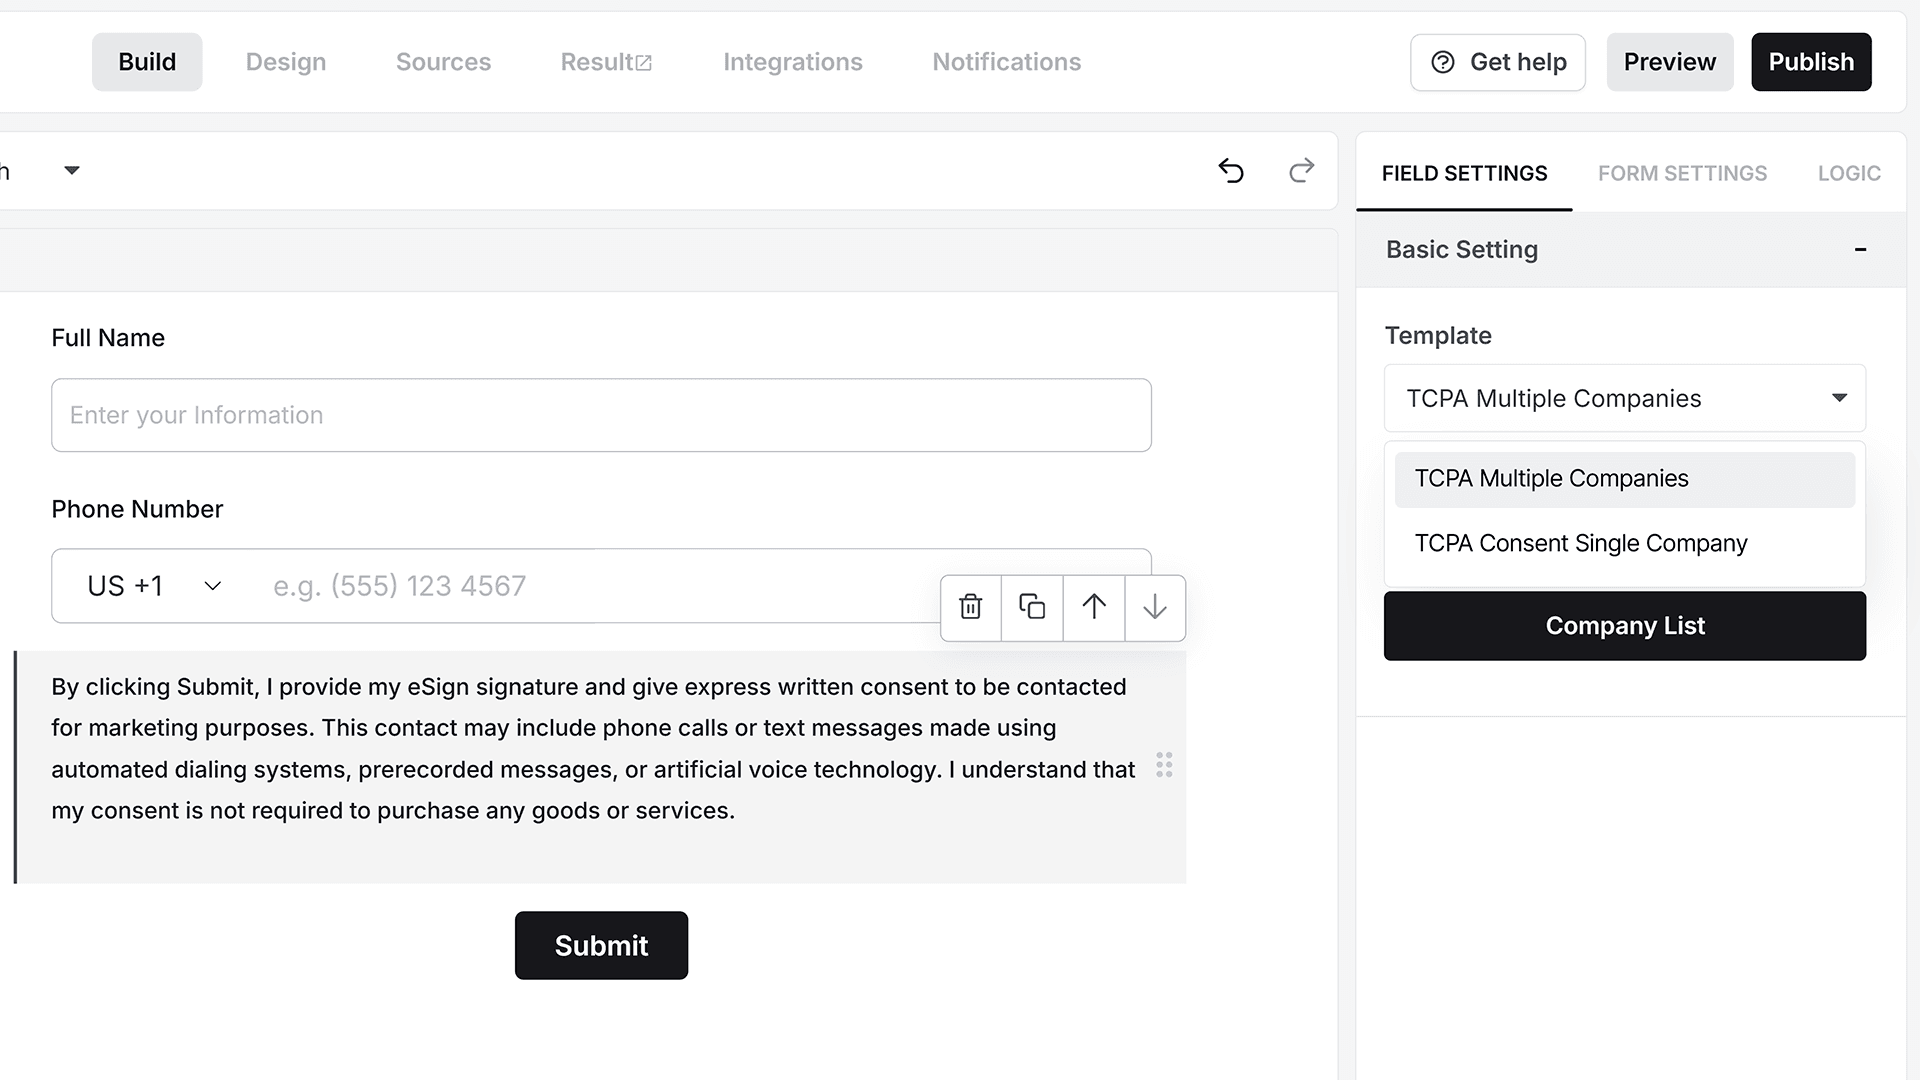1920x1080 pixels.
Task: Expand the form name dropdown arrow
Action: coord(72,170)
